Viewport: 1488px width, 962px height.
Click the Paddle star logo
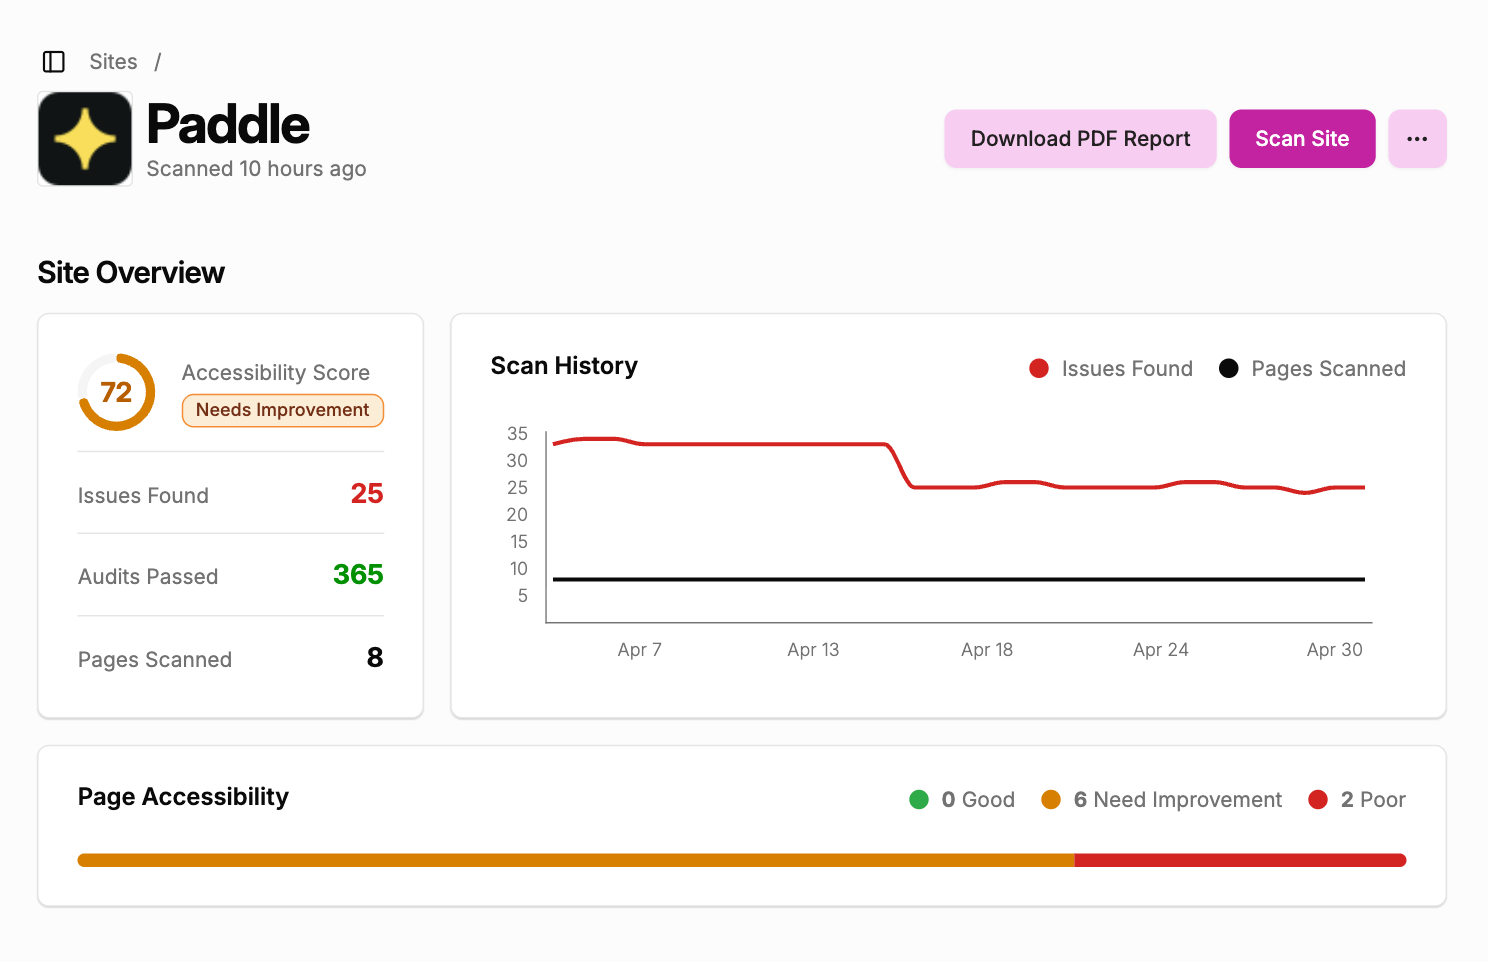coord(85,139)
